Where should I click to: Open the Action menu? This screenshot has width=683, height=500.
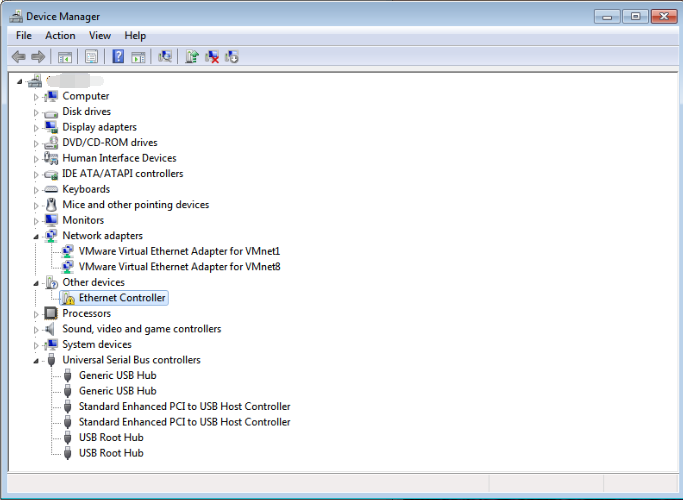pyautogui.click(x=60, y=36)
